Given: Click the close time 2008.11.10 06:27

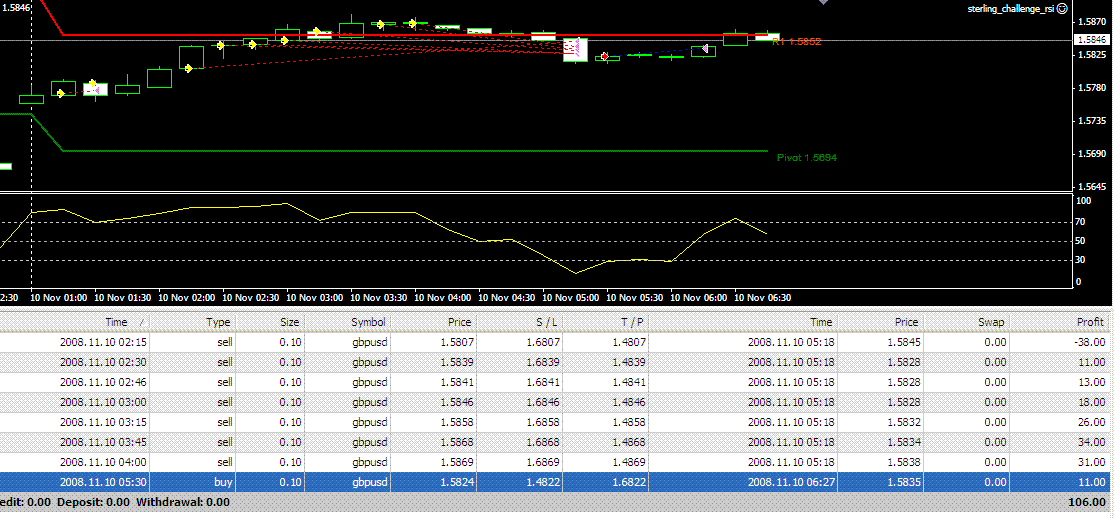Looking at the screenshot, I should coord(790,482).
